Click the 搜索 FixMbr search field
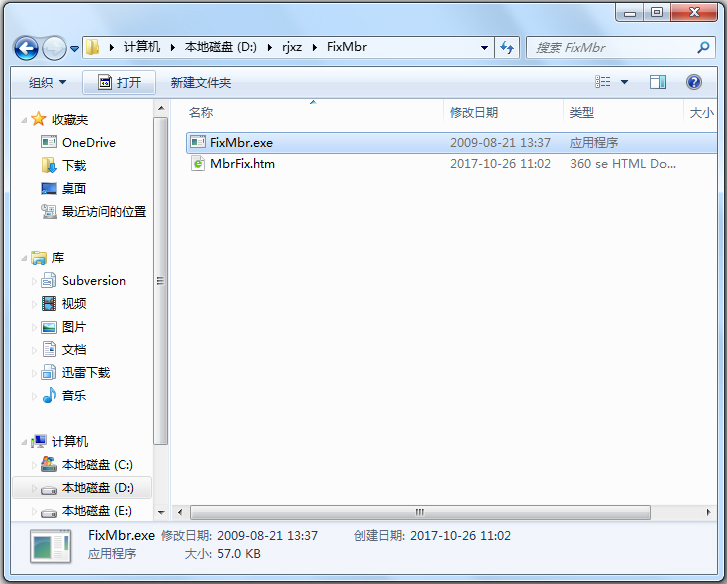 pos(612,48)
